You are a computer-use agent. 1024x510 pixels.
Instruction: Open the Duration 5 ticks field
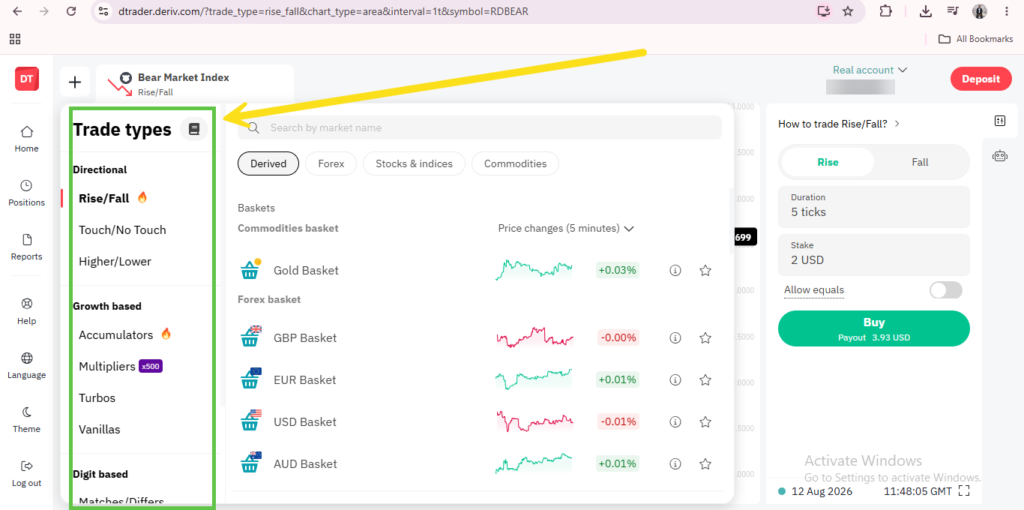pyautogui.click(x=874, y=205)
